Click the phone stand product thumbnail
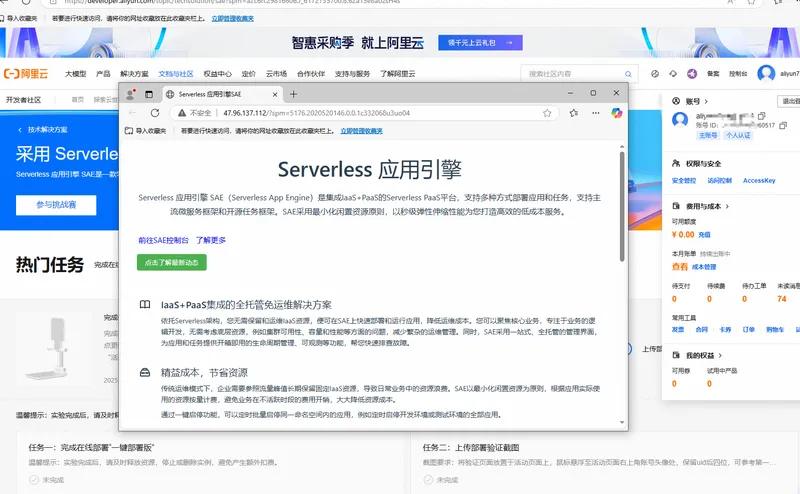 pos(55,350)
